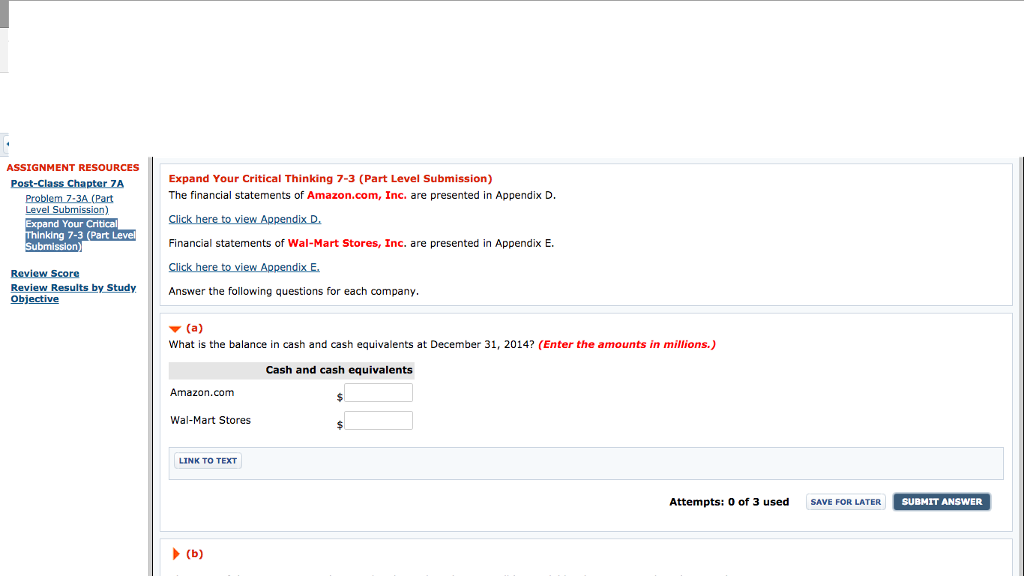Click the LINK TO TEXT button
The width and height of the screenshot is (1024, 576).
(207, 460)
